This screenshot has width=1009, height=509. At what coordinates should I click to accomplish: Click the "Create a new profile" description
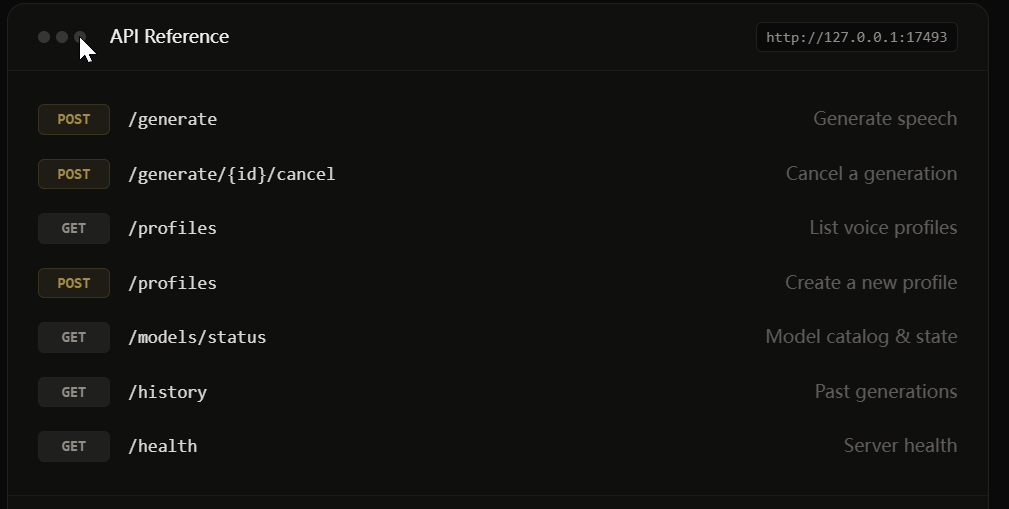870,283
